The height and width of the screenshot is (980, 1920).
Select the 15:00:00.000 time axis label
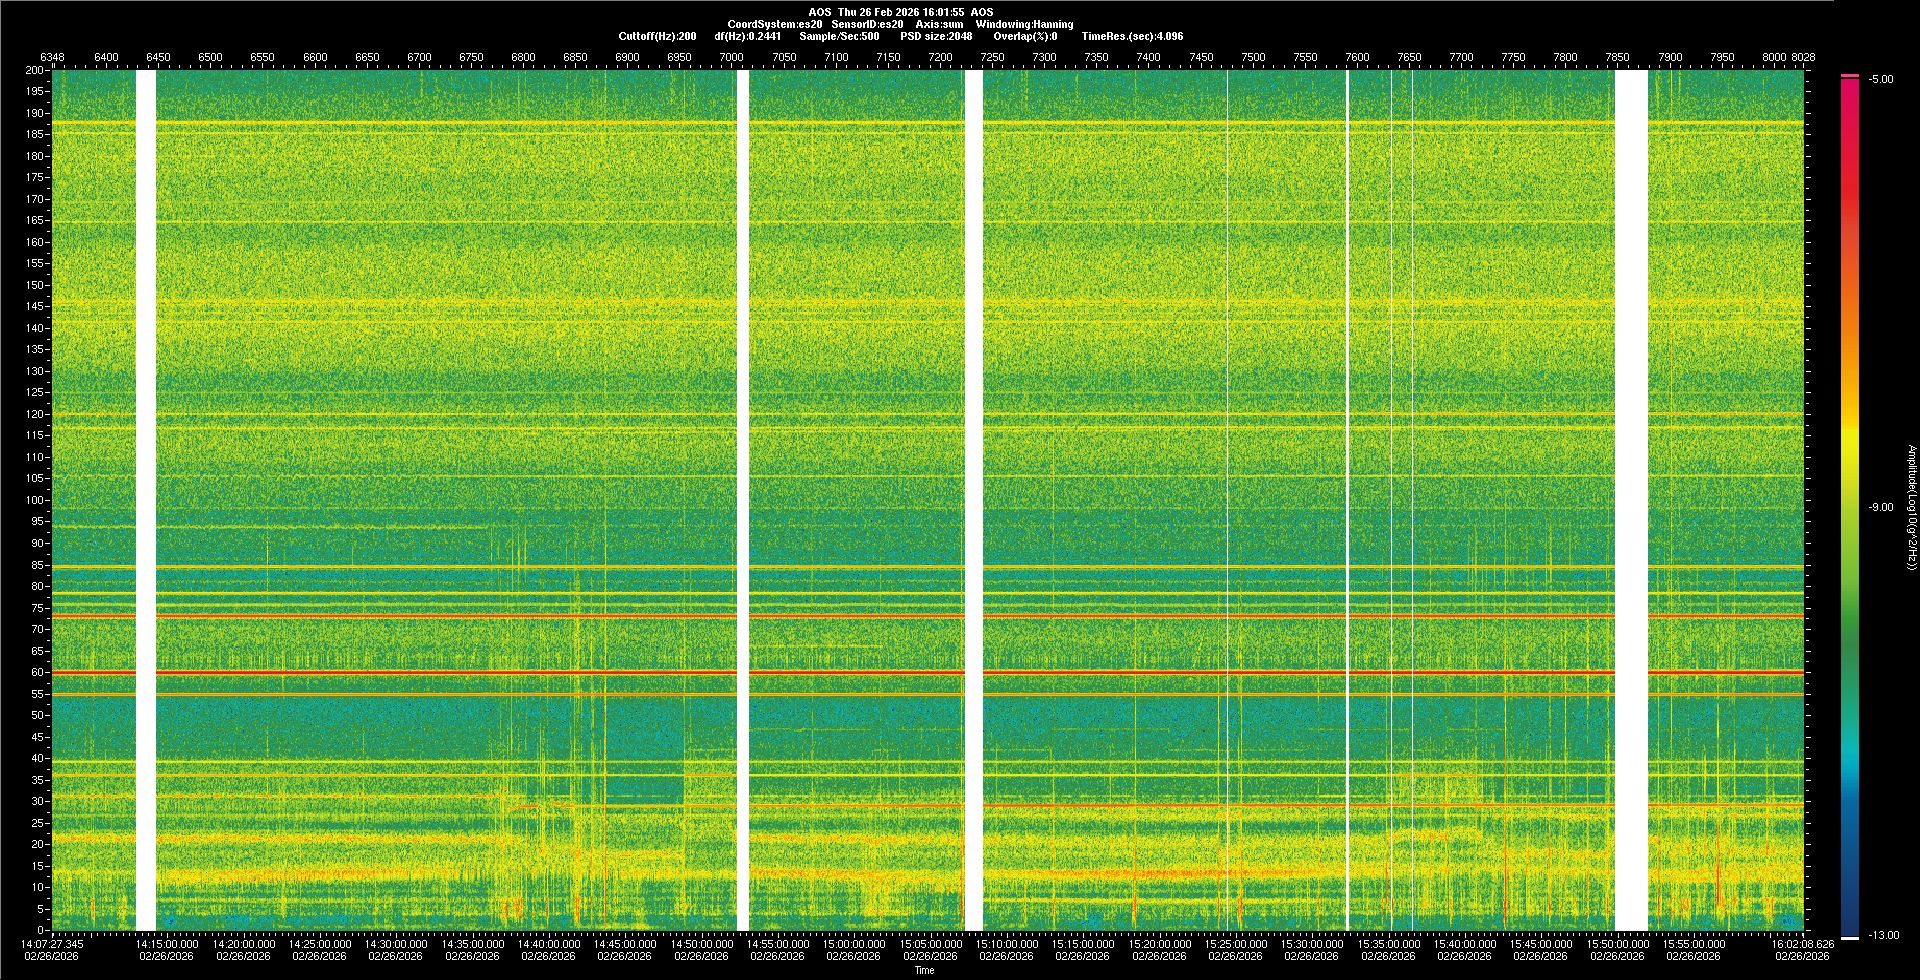point(854,944)
